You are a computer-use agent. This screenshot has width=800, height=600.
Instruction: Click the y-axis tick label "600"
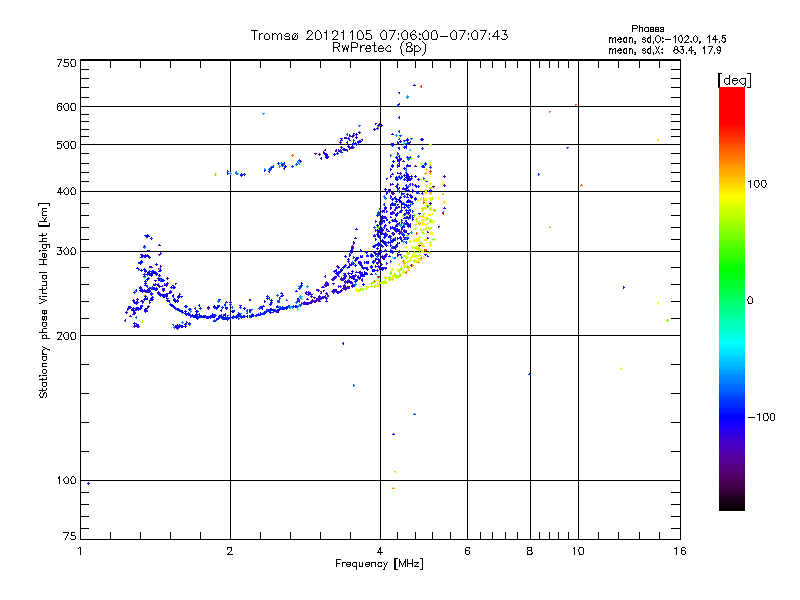(67, 107)
